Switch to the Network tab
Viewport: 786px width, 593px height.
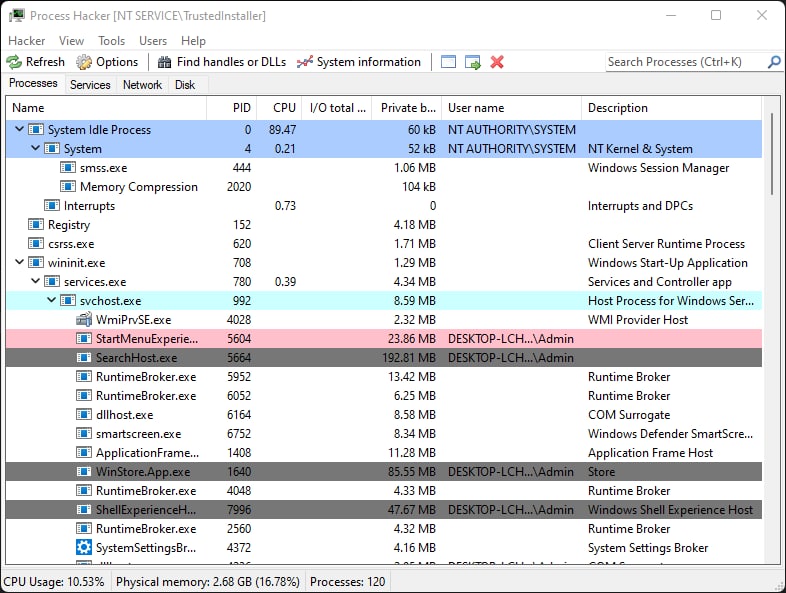pyautogui.click(x=142, y=85)
